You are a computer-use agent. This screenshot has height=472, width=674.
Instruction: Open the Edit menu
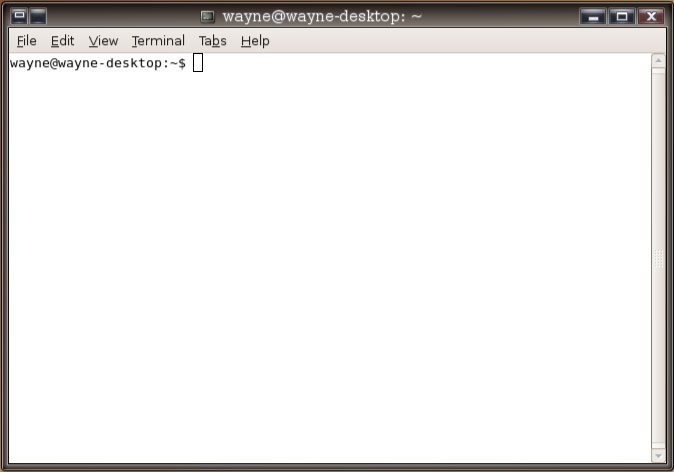point(62,41)
